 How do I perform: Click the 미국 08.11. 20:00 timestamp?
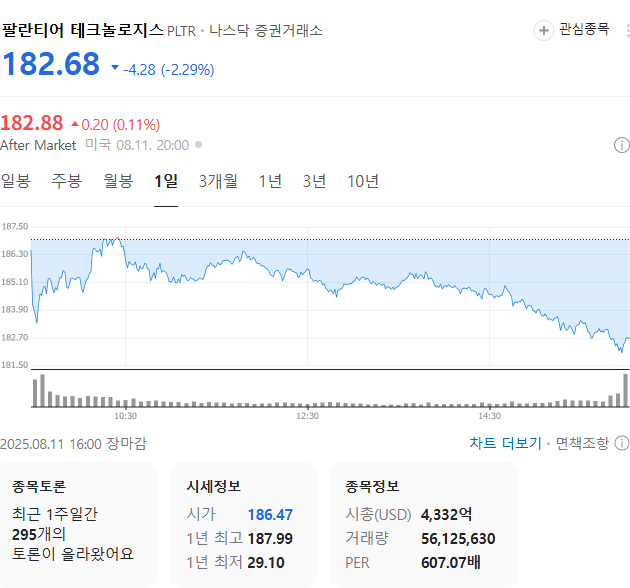pos(137,145)
